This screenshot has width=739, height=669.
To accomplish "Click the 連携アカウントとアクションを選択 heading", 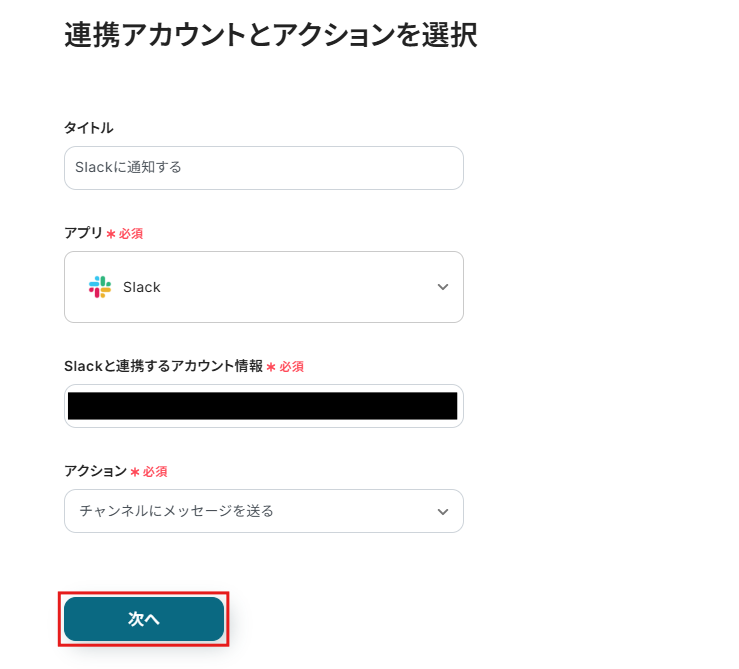I will coord(270,35).
